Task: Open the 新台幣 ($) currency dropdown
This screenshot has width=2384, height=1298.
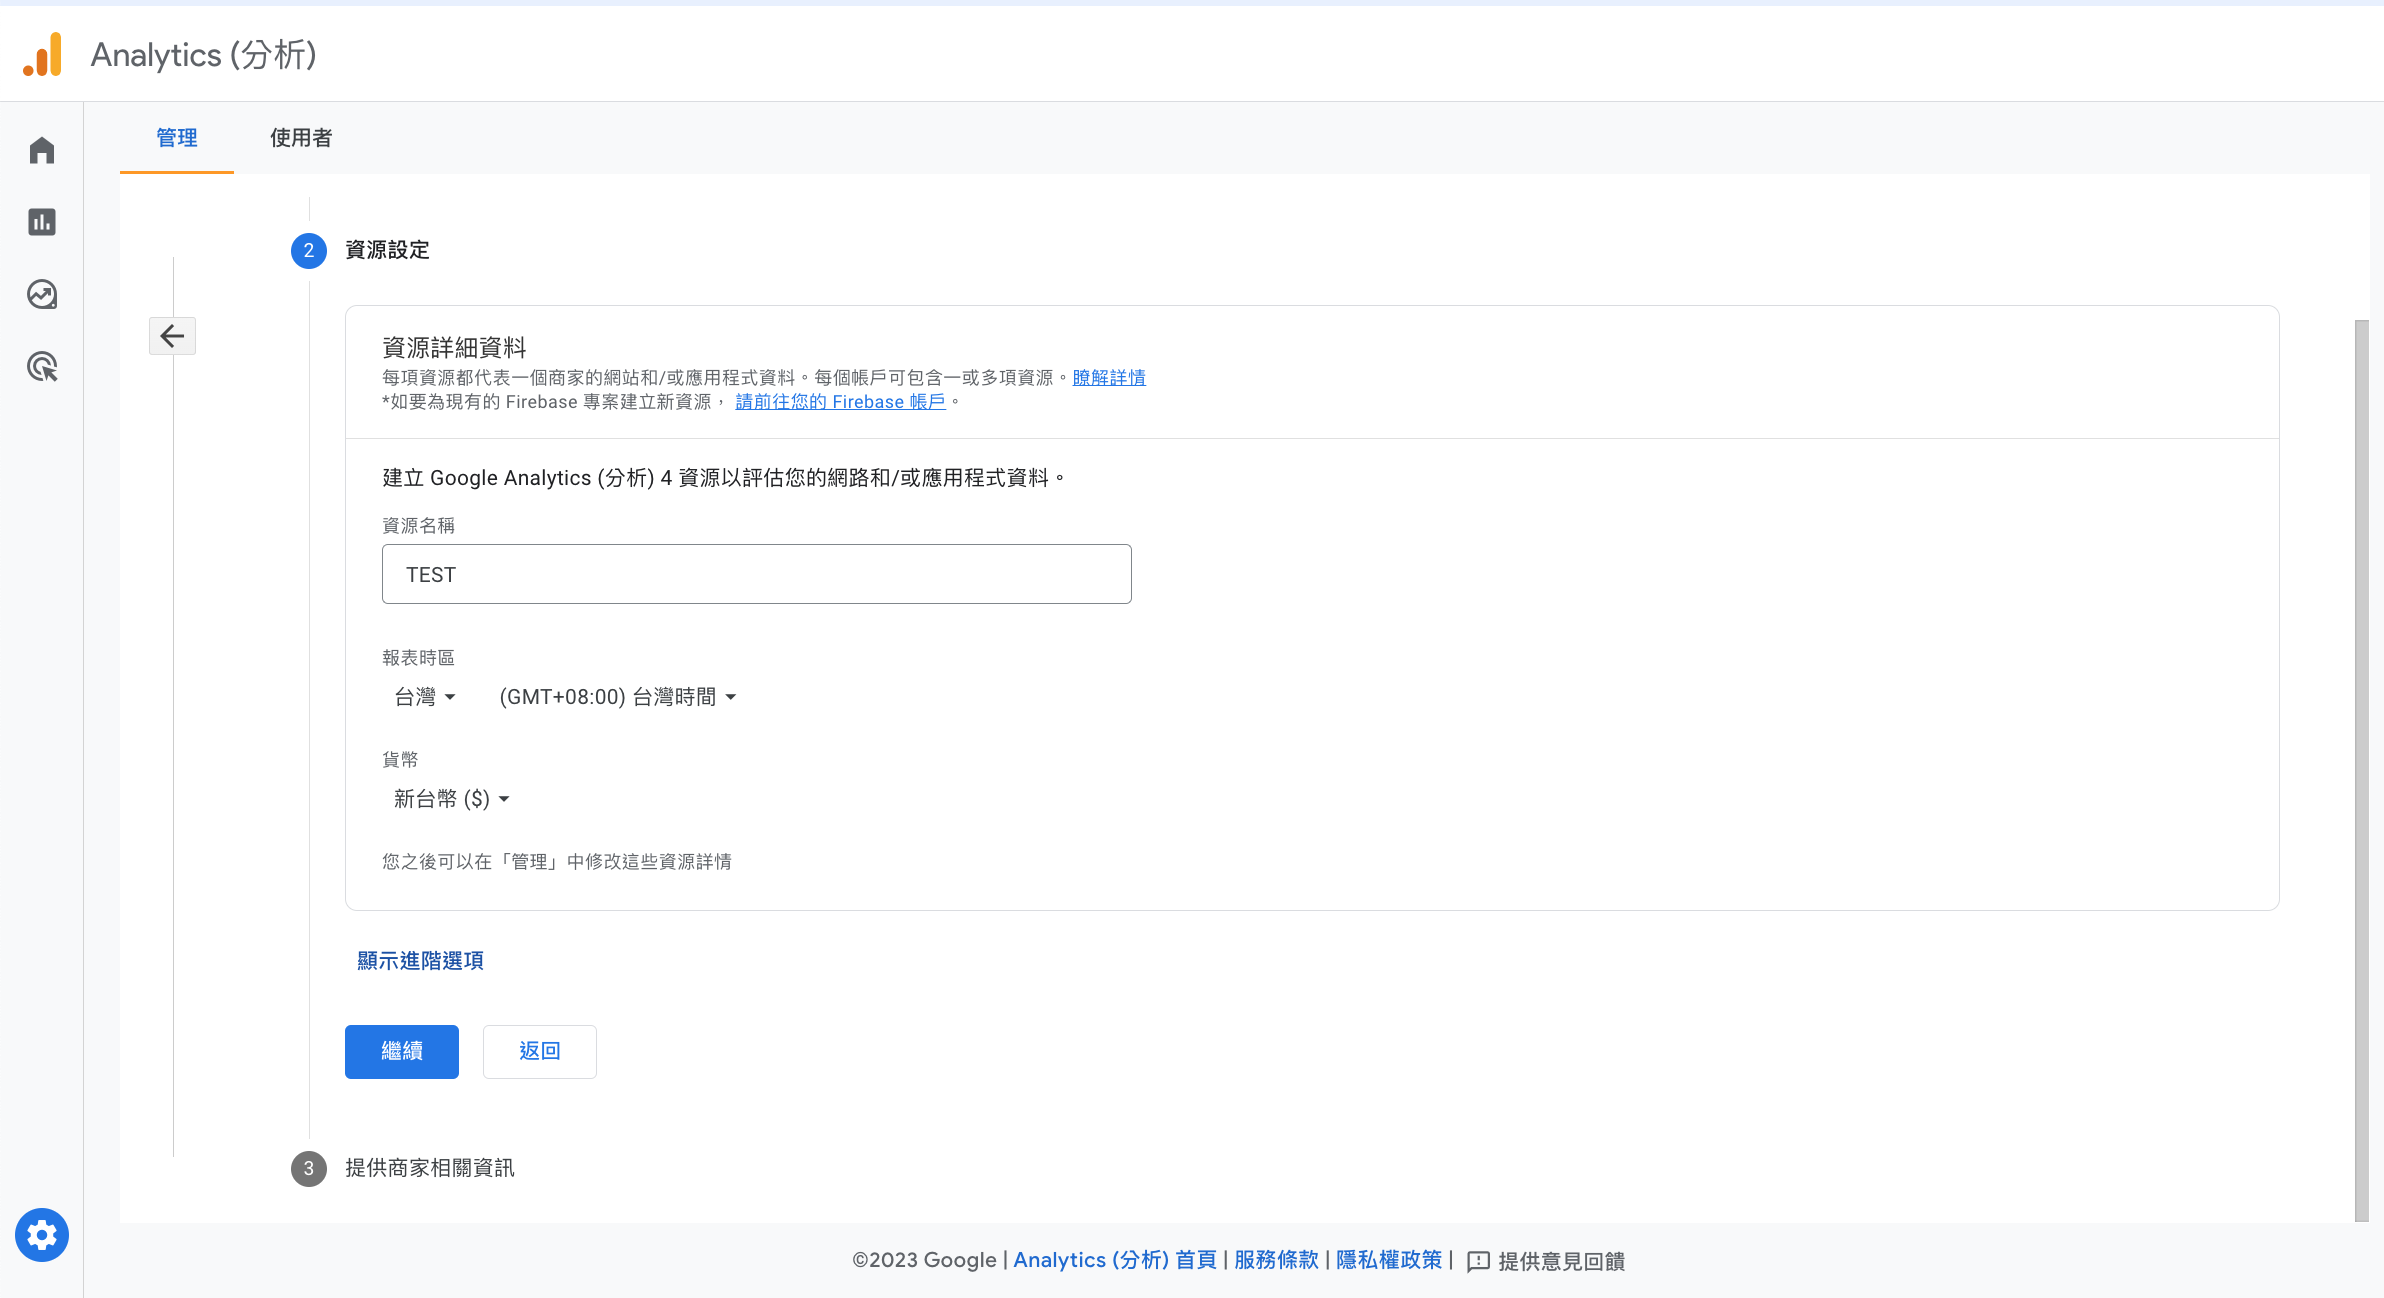Action: click(451, 799)
